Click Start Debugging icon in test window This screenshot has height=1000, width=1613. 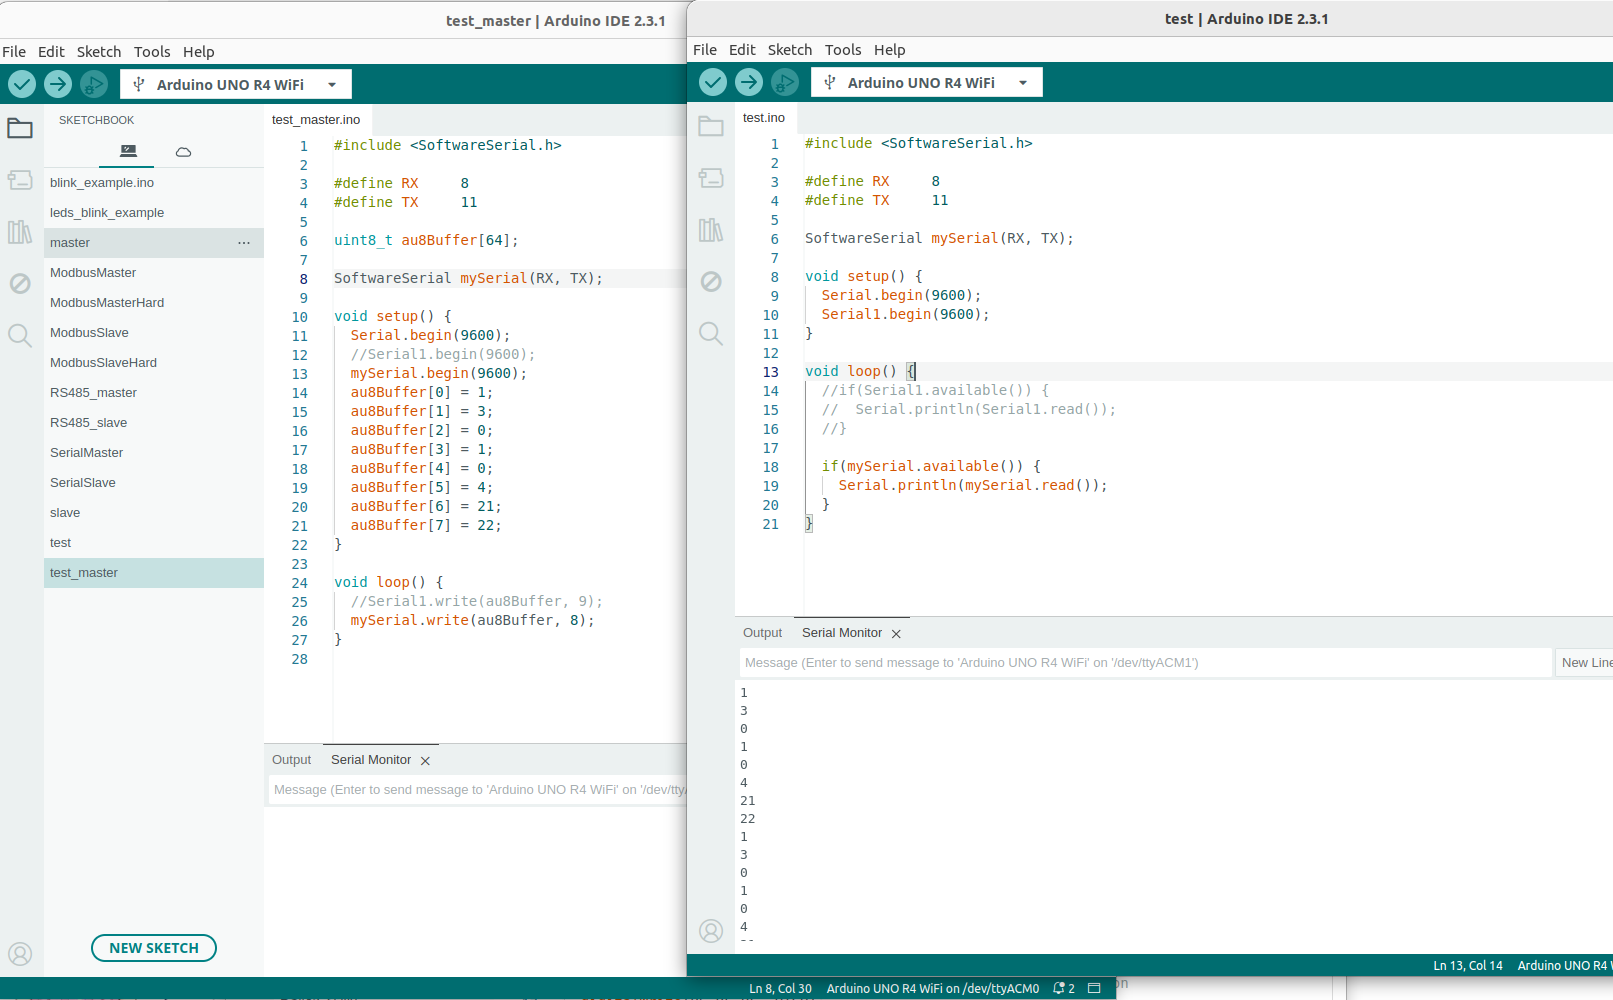(x=785, y=82)
